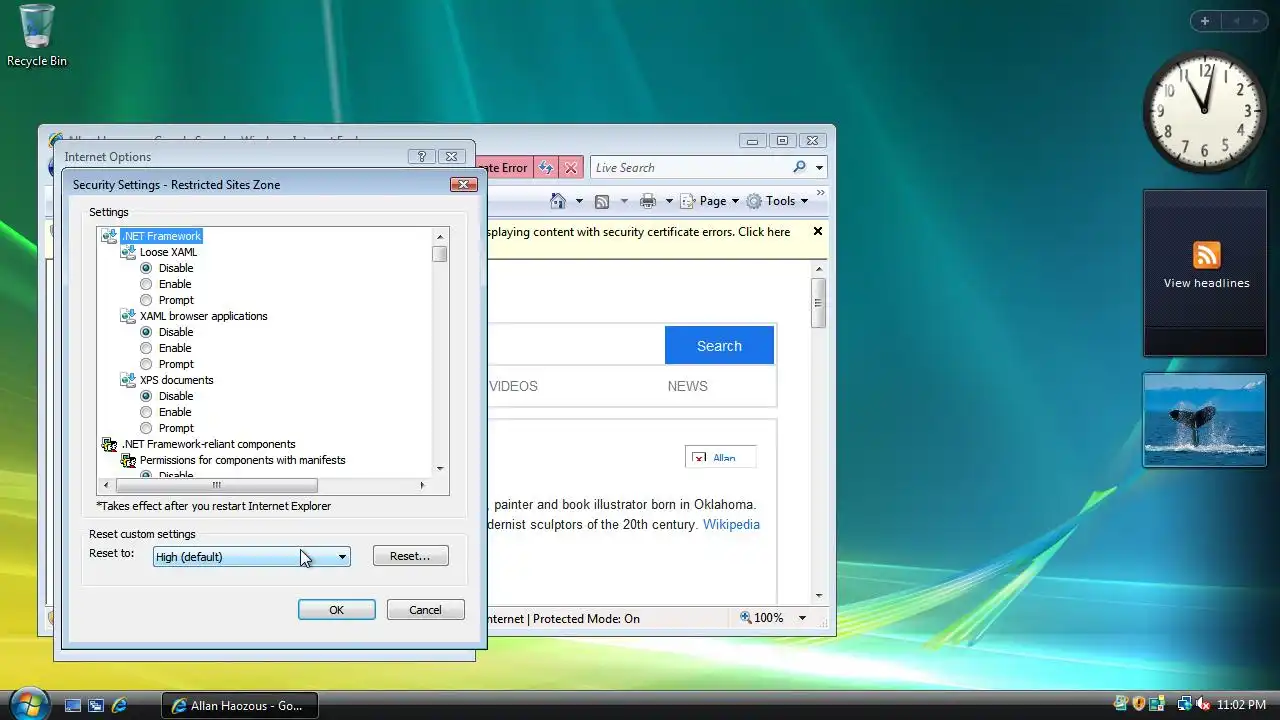This screenshot has width=1280, height=720.
Task: Click the settings list horizontal scroll right arrow
Action: point(422,486)
